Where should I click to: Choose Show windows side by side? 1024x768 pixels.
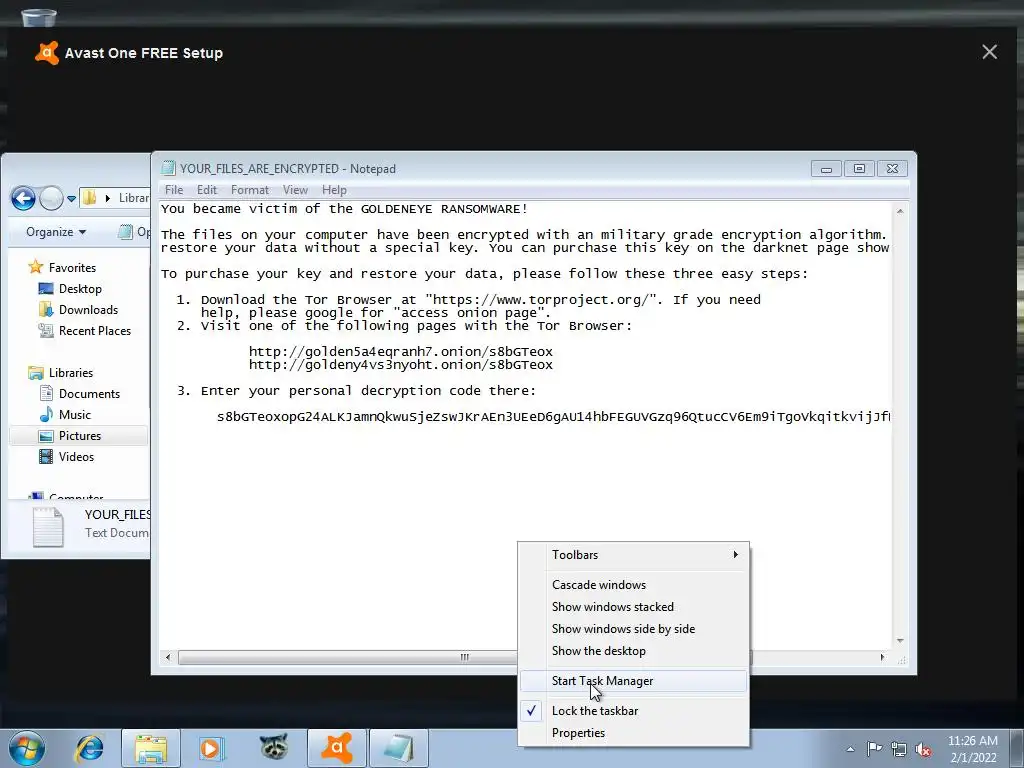click(x=633, y=629)
